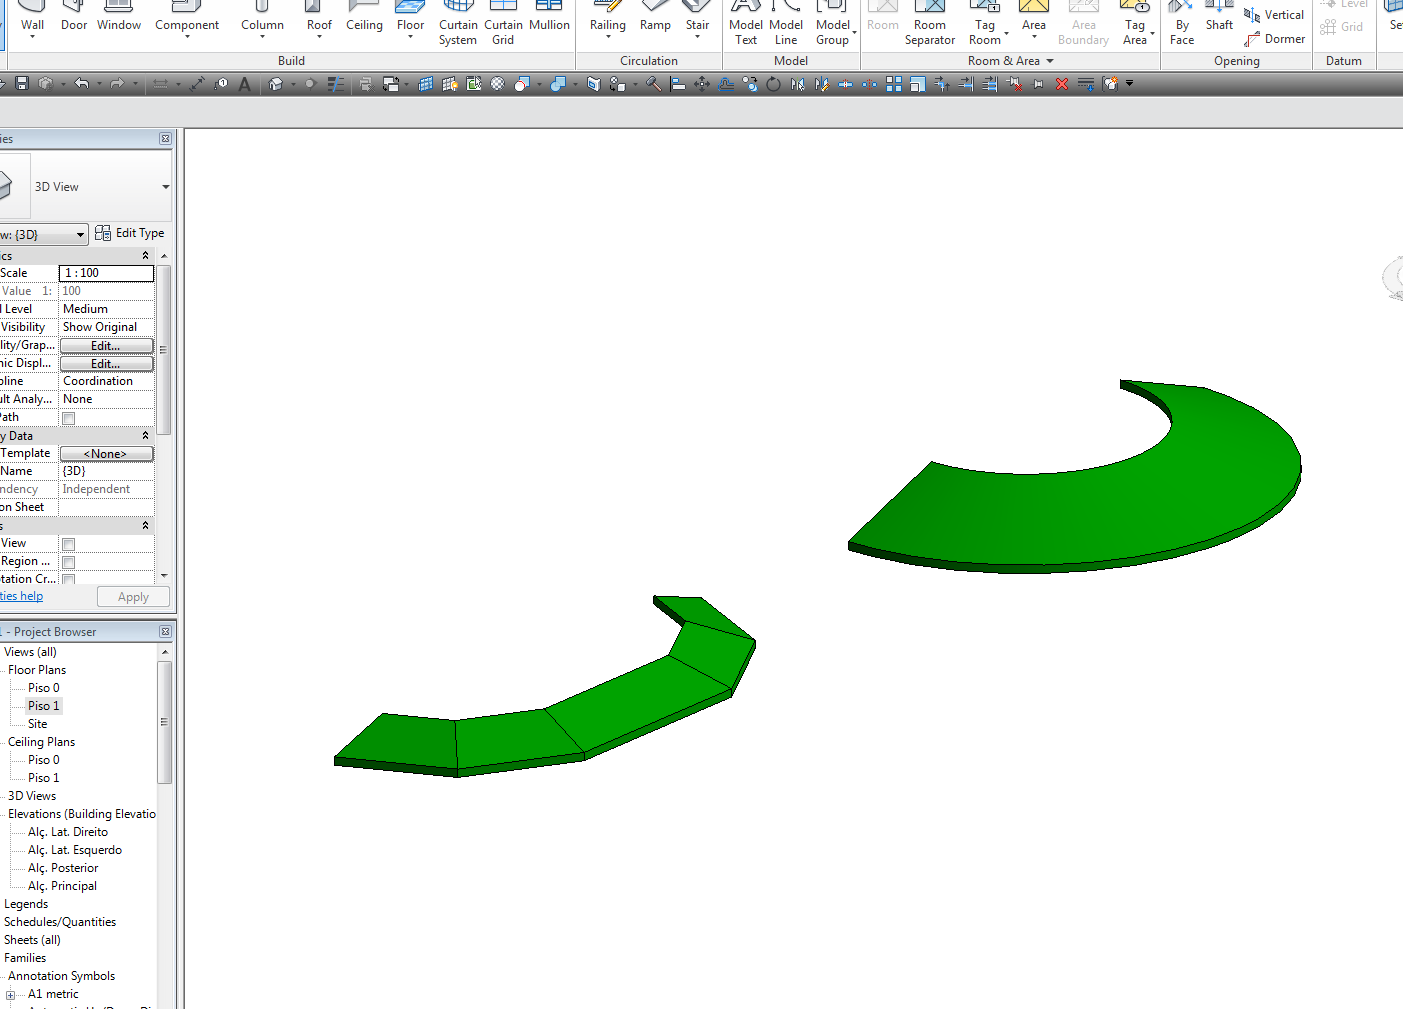Save the project with the floppy disk icon
Viewport: 1403px width, 1009px height.
[22, 84]
